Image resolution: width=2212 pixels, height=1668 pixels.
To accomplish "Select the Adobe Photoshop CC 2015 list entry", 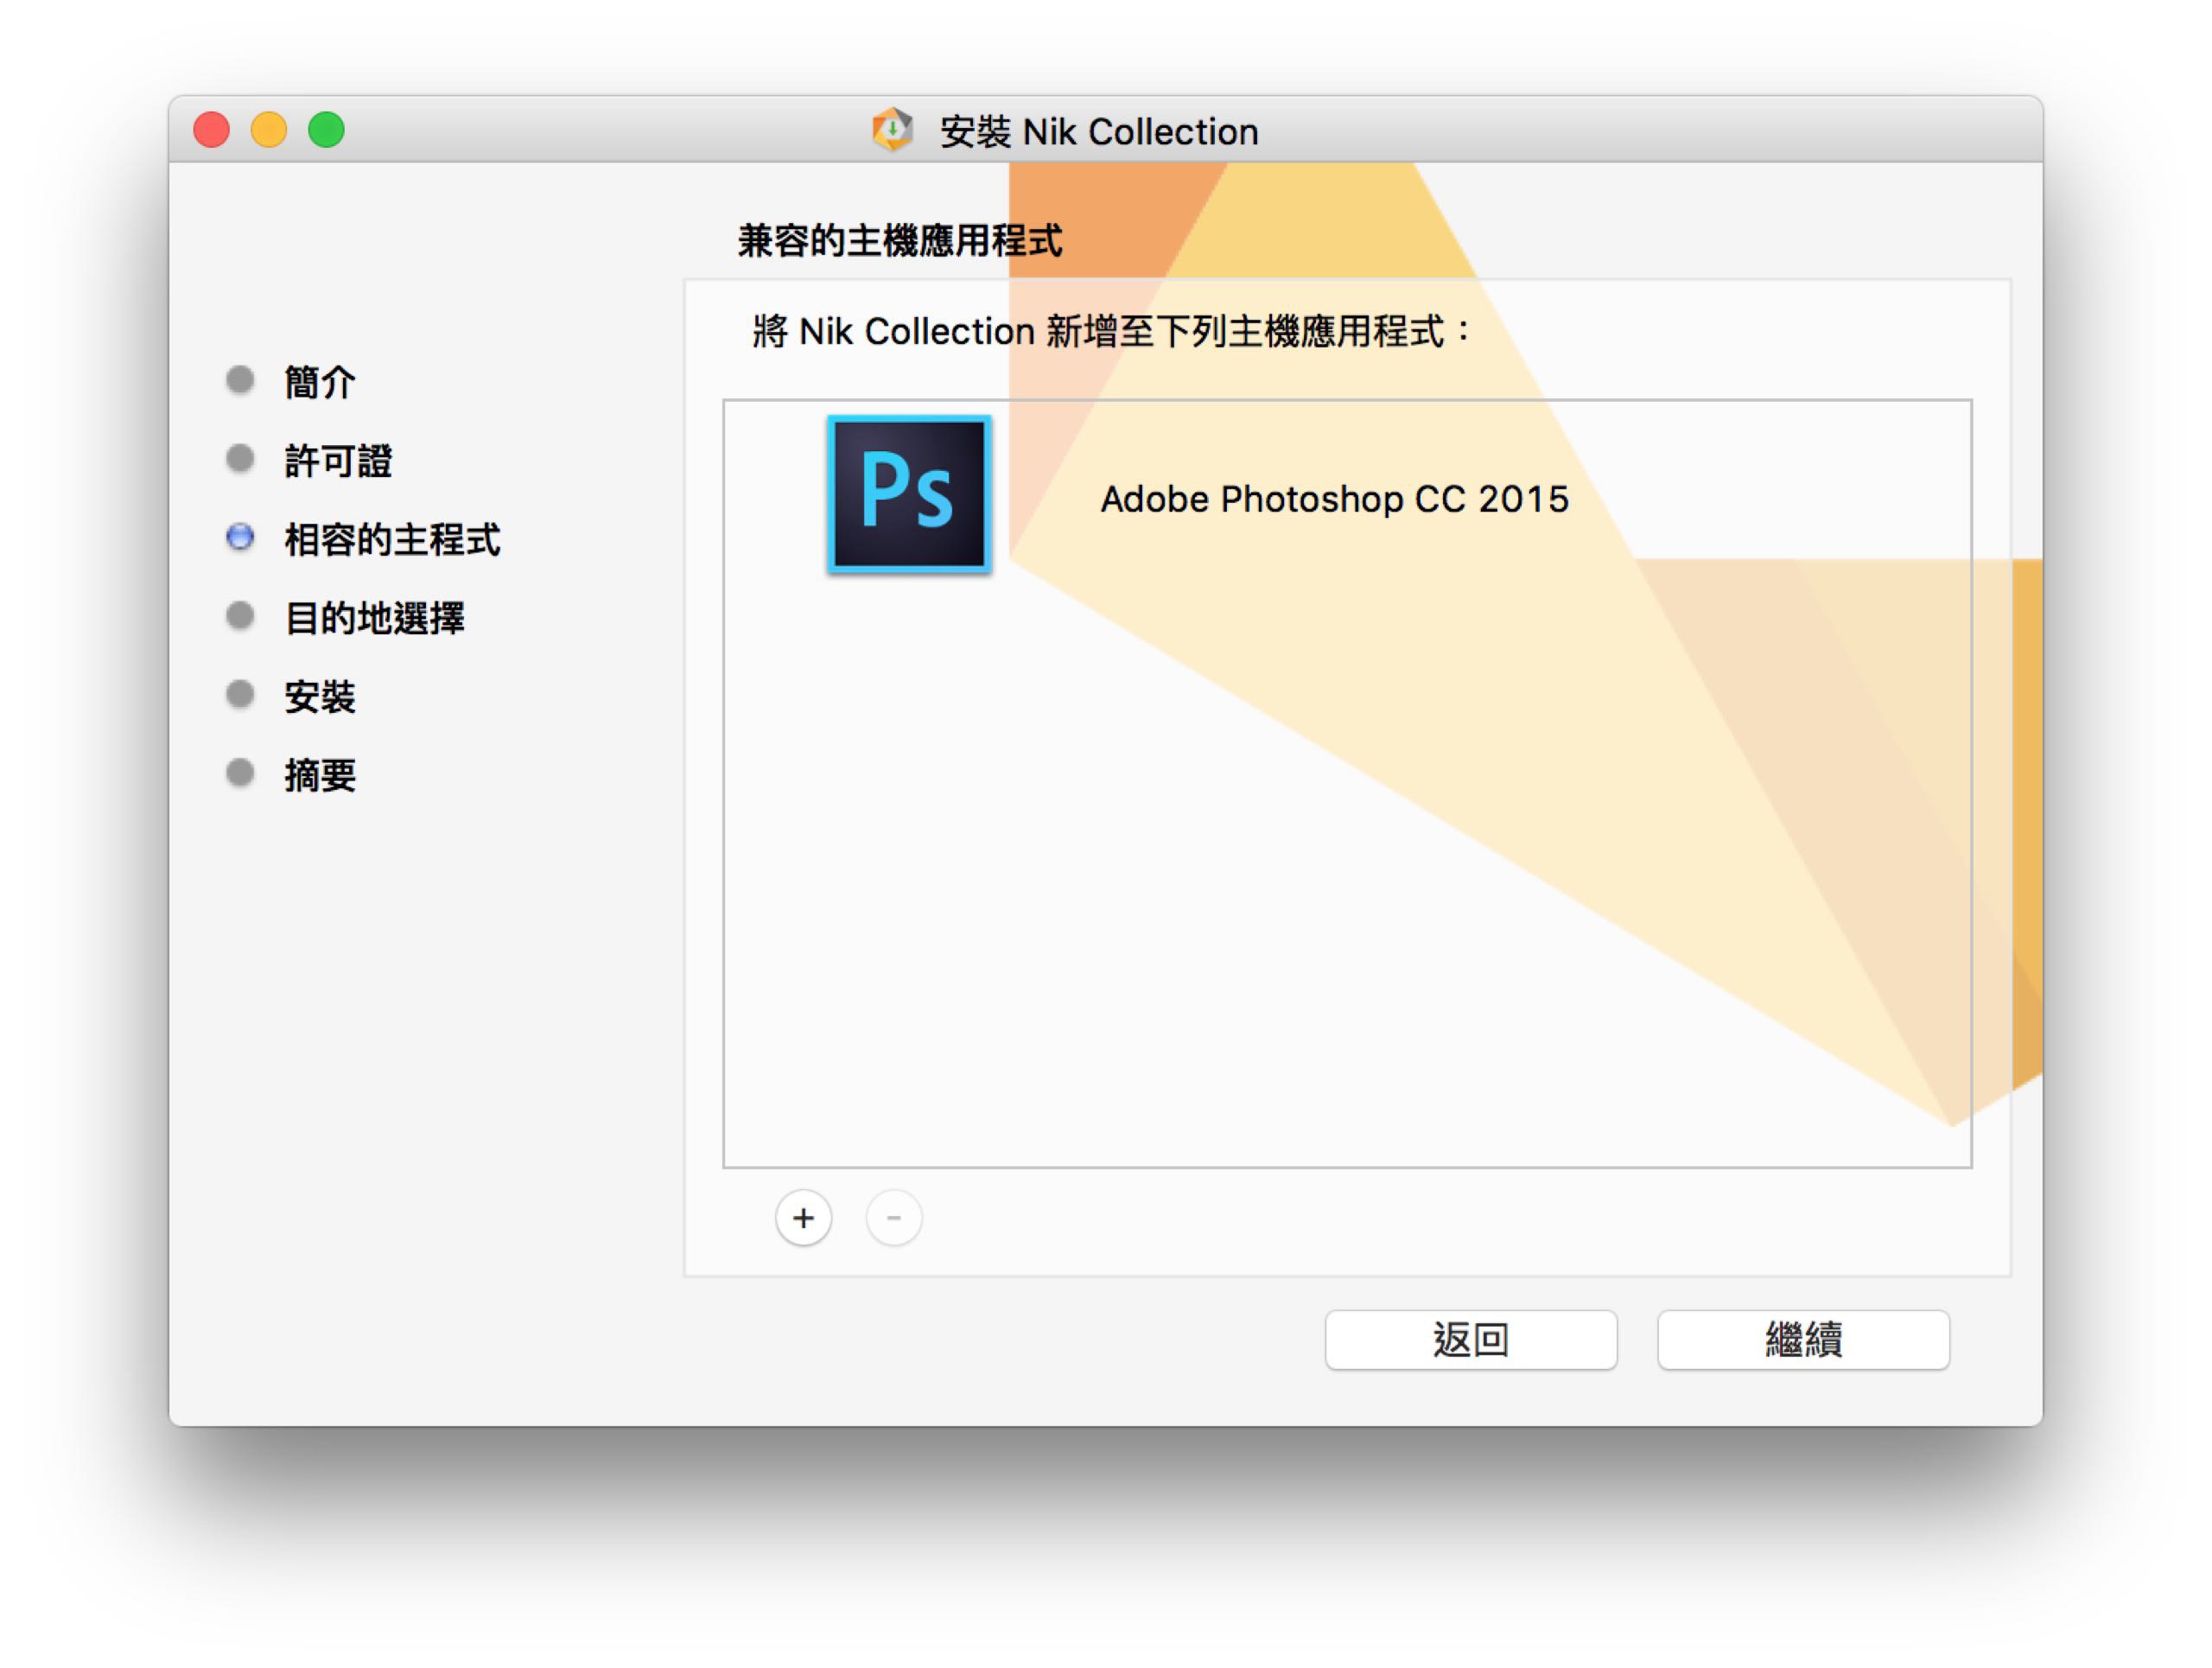I will pyautogui.click(x=1347, y=496).
